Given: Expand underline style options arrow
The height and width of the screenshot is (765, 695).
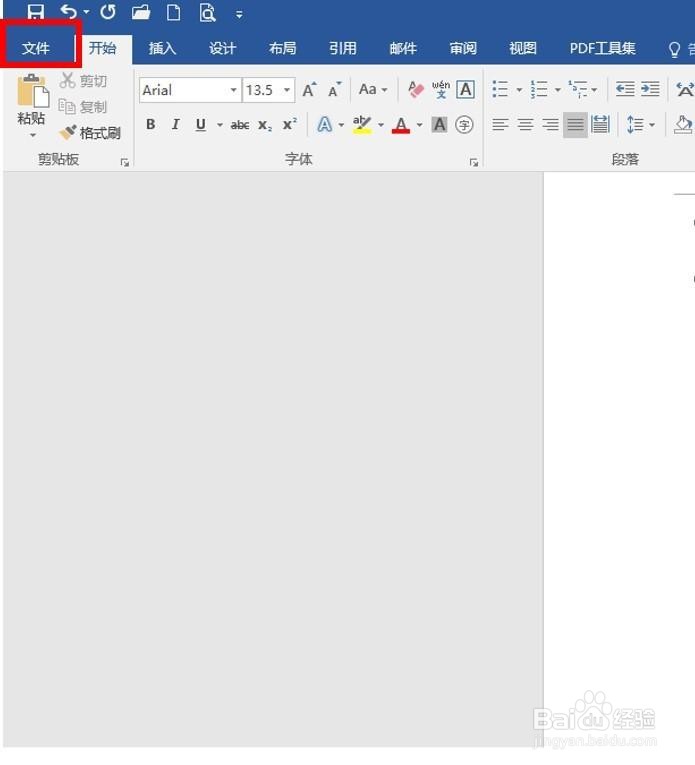Looking at the screenshot, I should 220,125.
